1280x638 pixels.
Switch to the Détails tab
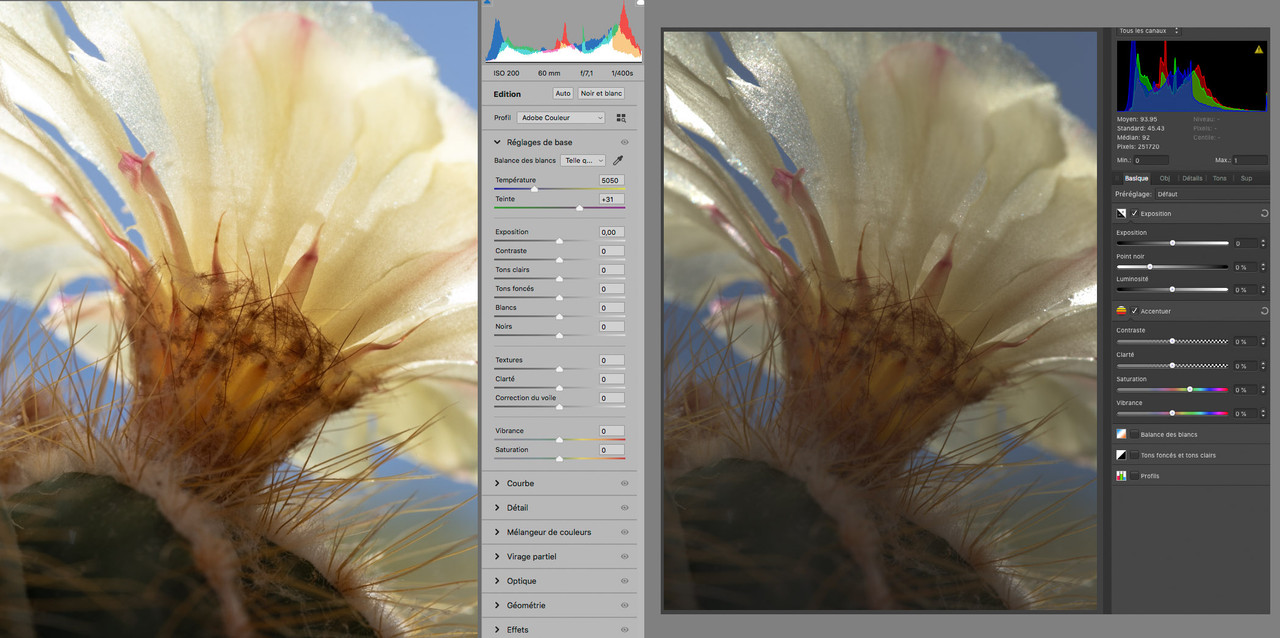pyautogui.click(x=1192, y=178)
